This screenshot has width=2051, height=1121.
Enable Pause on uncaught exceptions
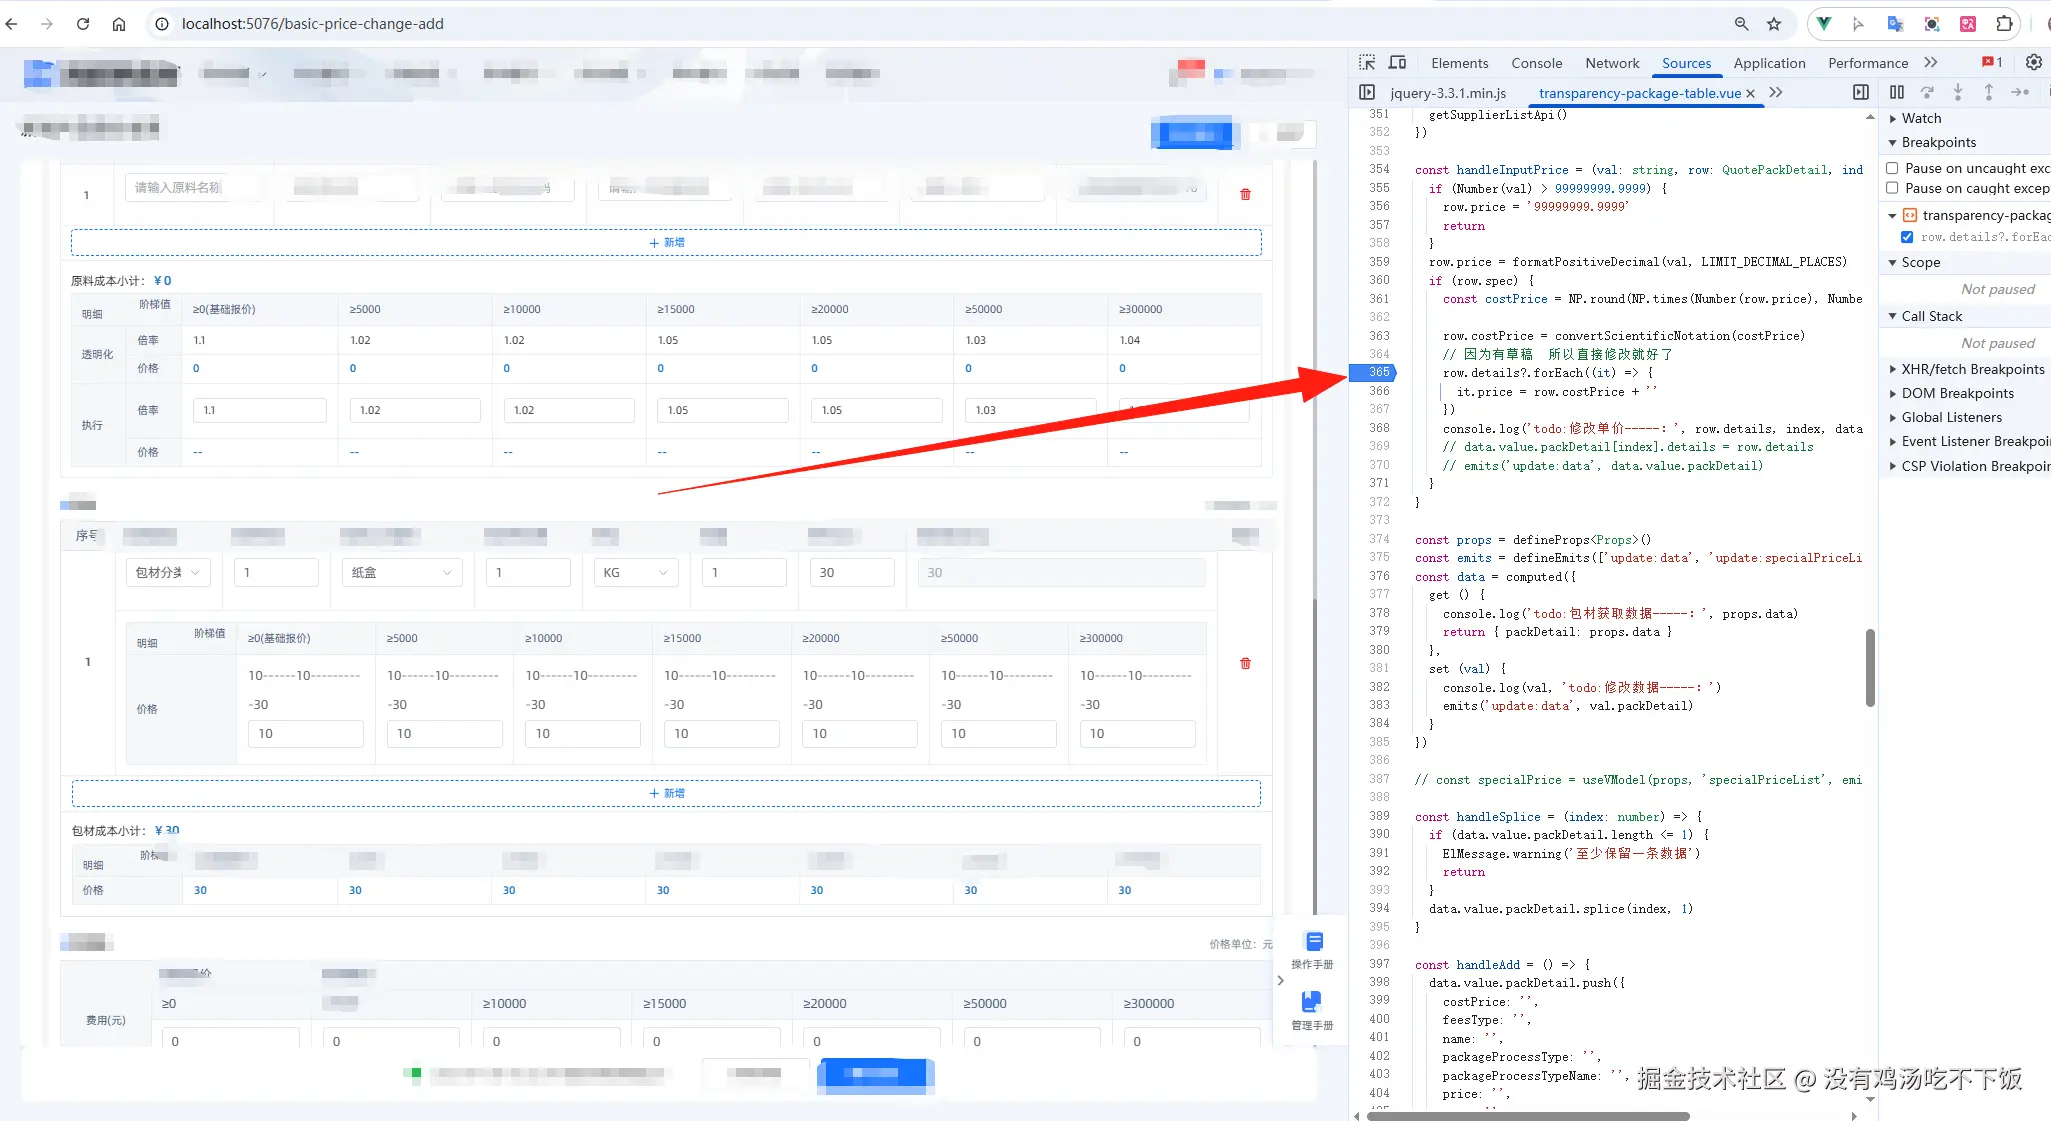tap(1892, 168)
